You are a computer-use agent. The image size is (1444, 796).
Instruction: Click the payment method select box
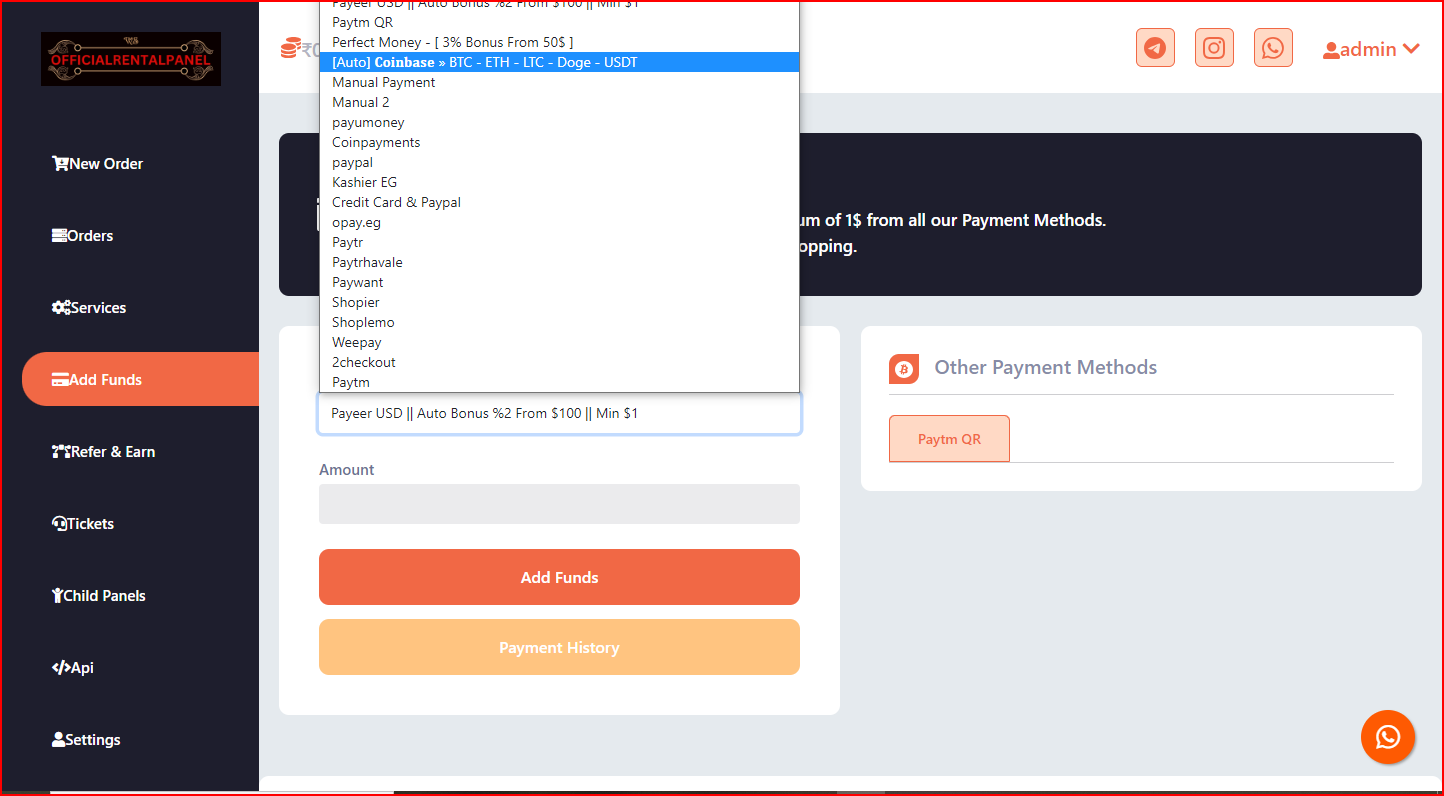[x=559, y=414]
